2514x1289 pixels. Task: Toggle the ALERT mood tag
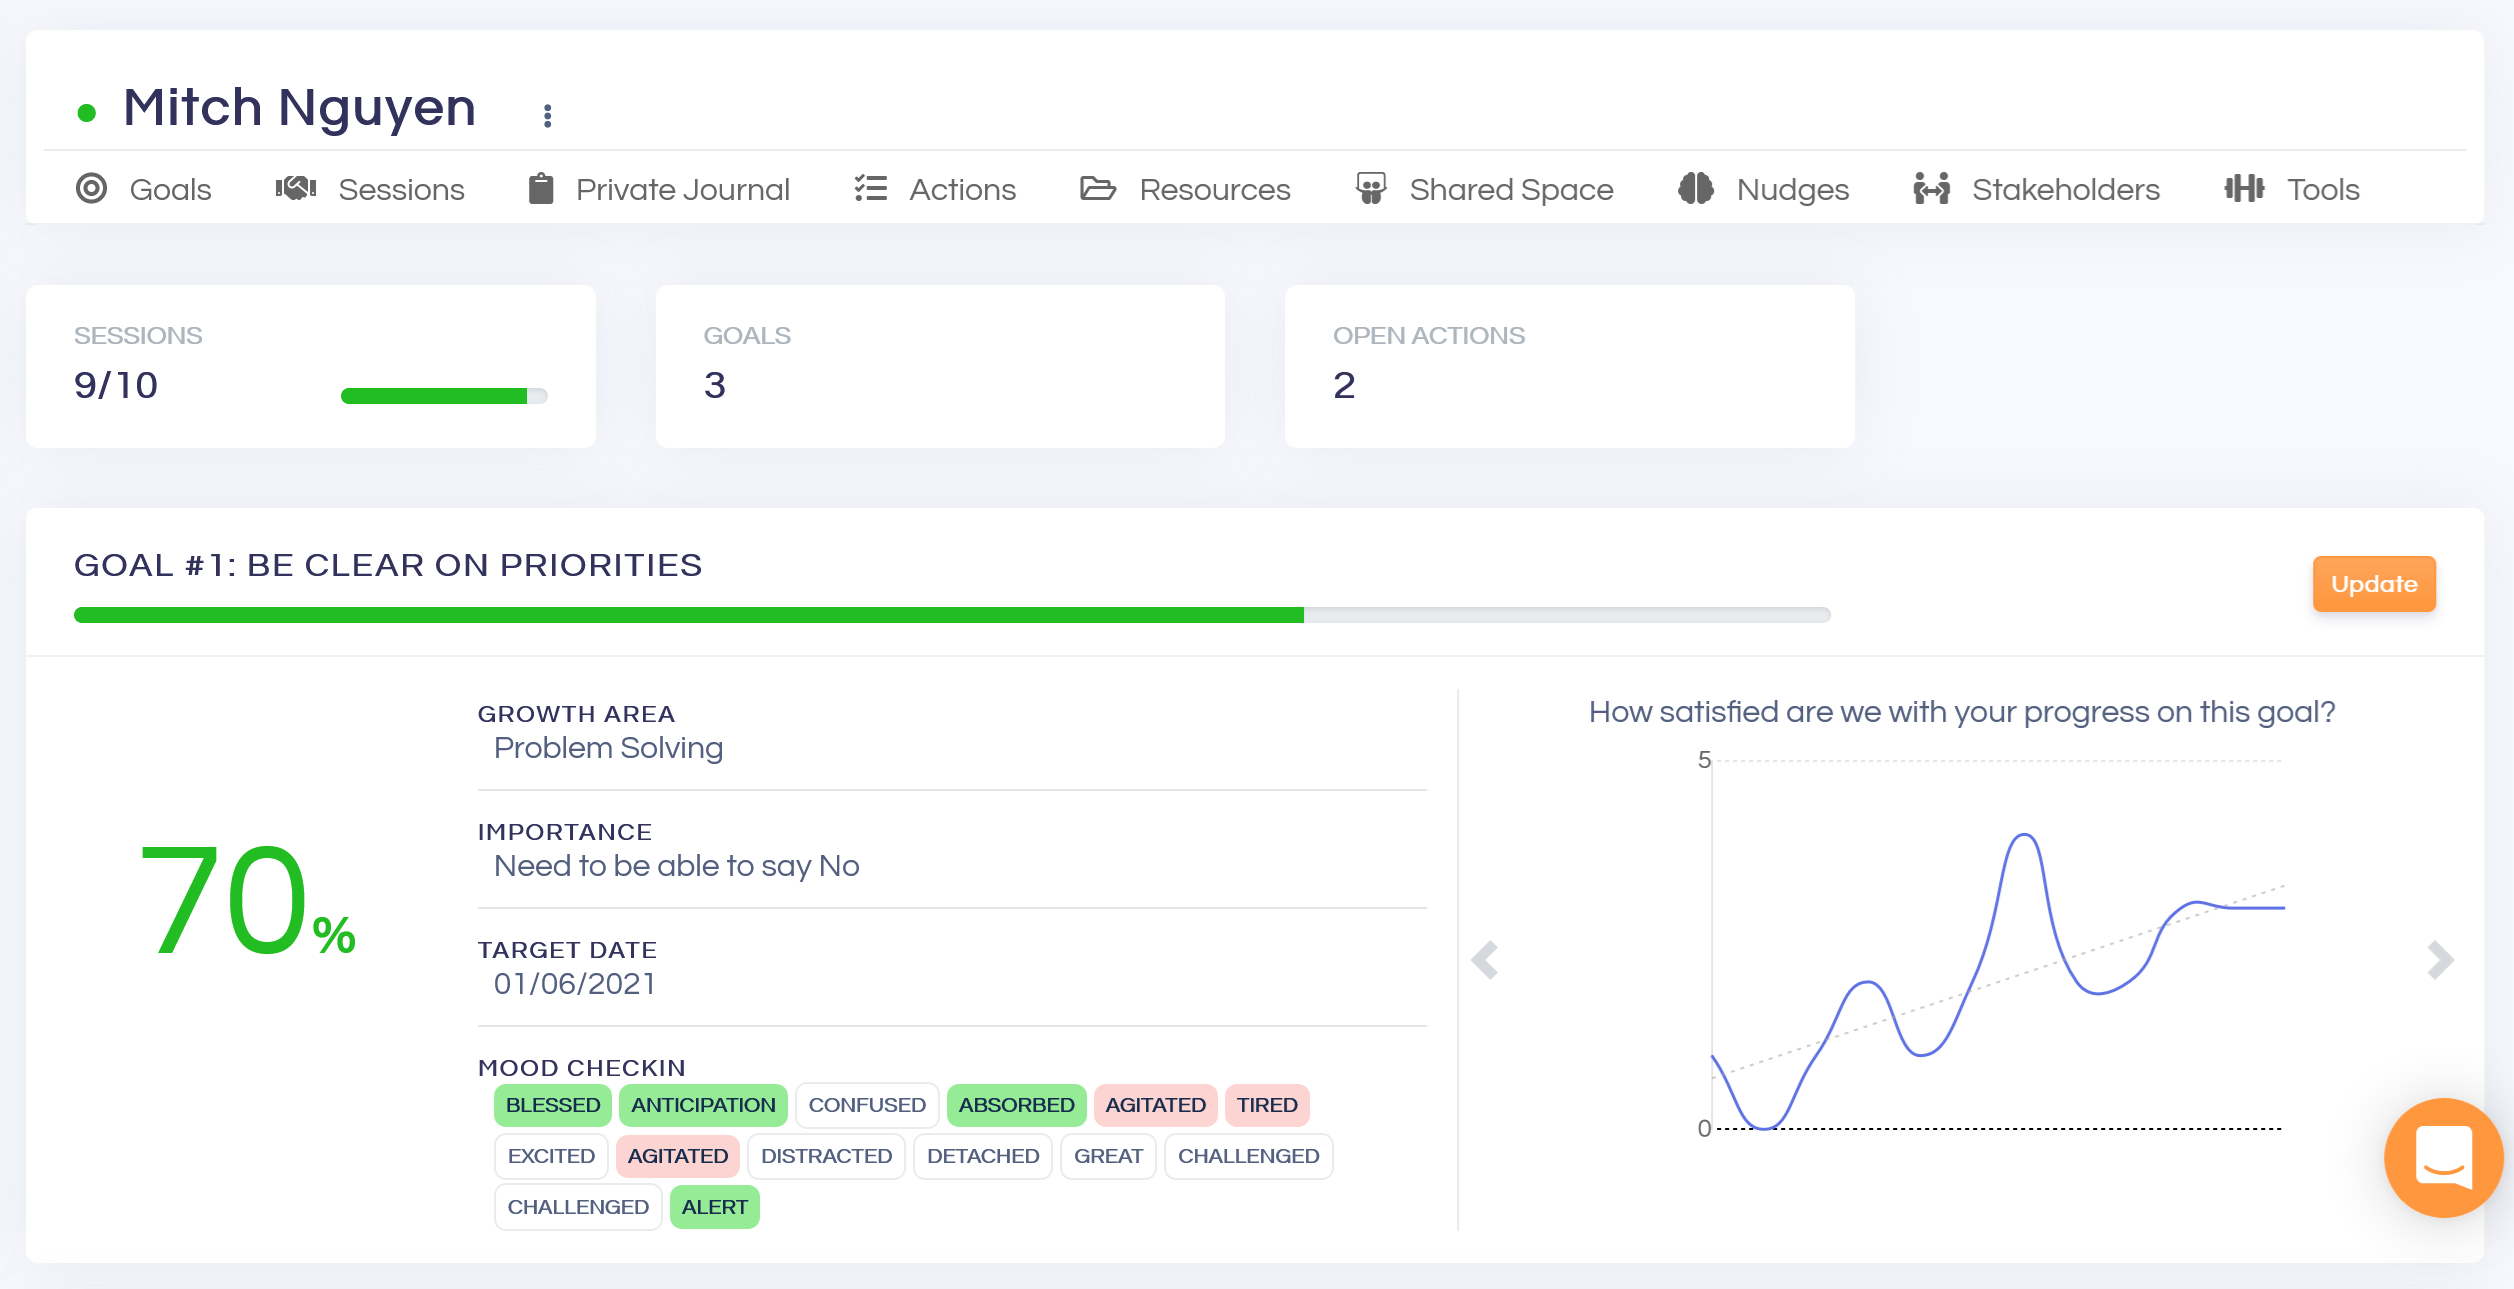pyautogui.click(x=714, y=1207)
